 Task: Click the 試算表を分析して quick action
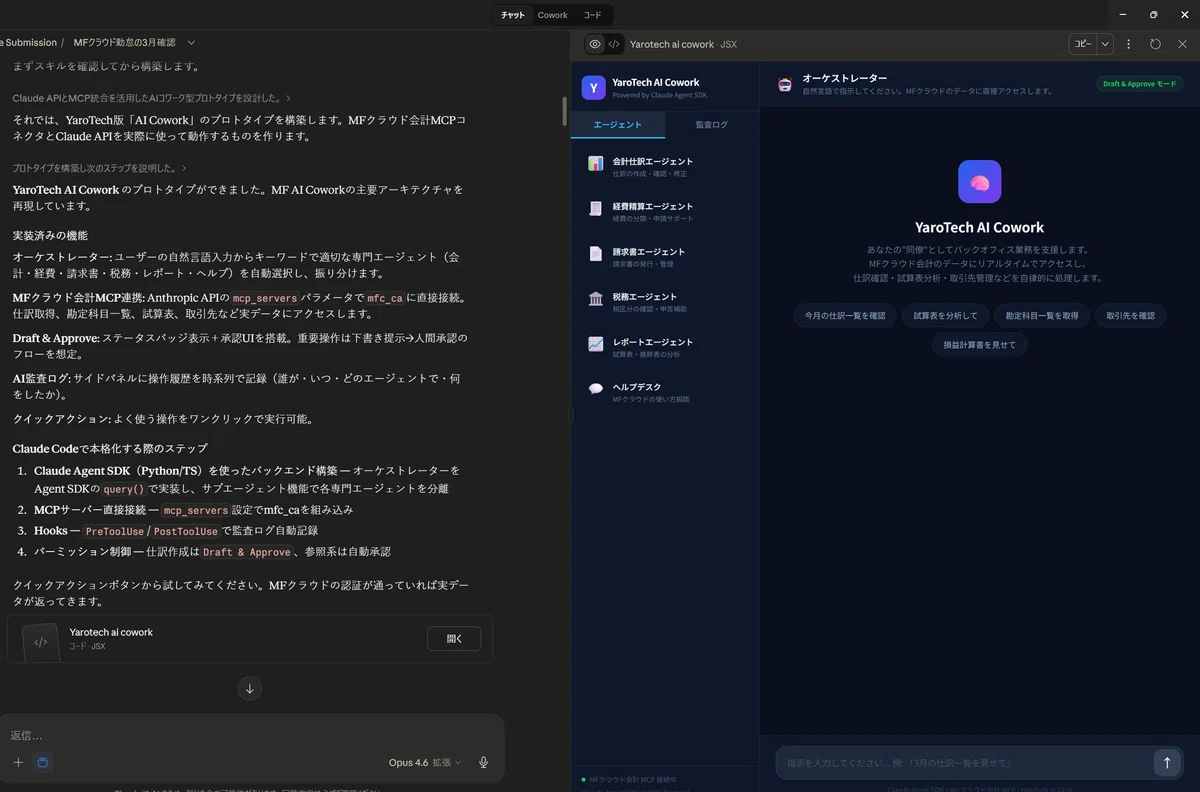[x=945, y=315]
